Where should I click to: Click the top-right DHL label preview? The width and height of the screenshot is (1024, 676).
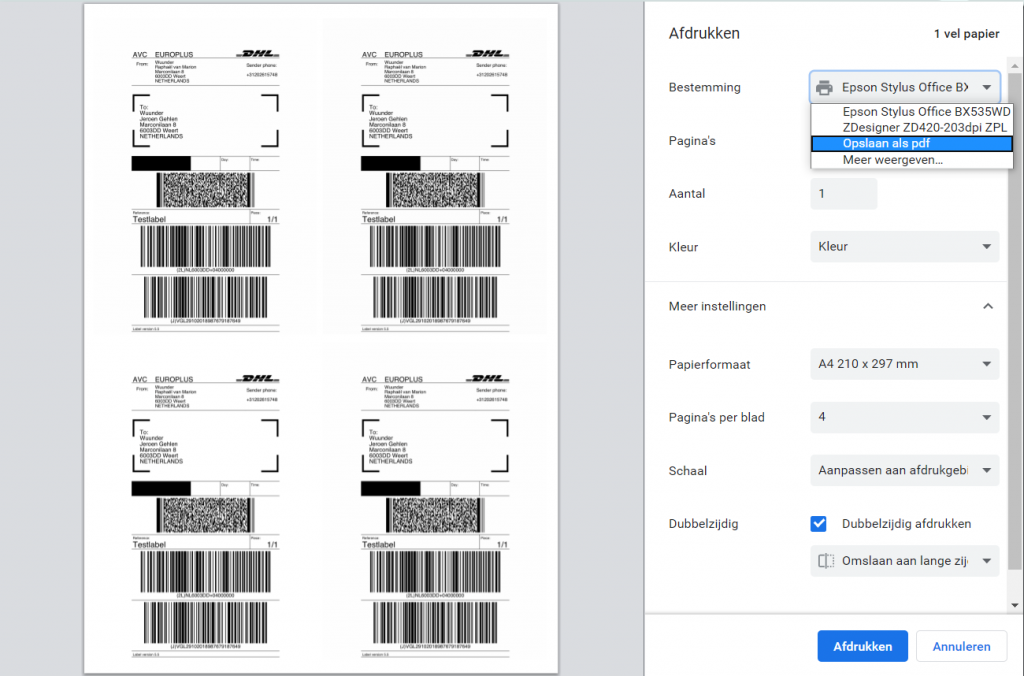(435, 190)
